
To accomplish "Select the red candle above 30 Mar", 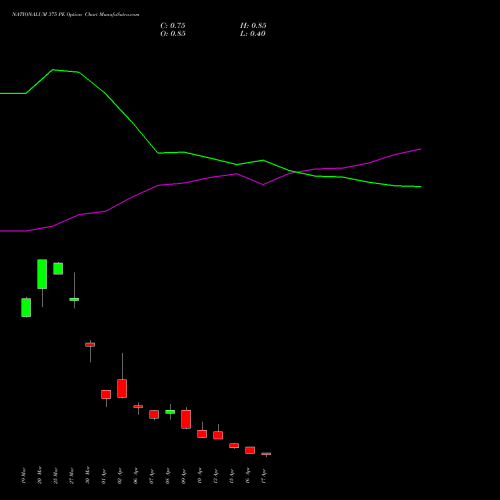I will coord(90,345).
